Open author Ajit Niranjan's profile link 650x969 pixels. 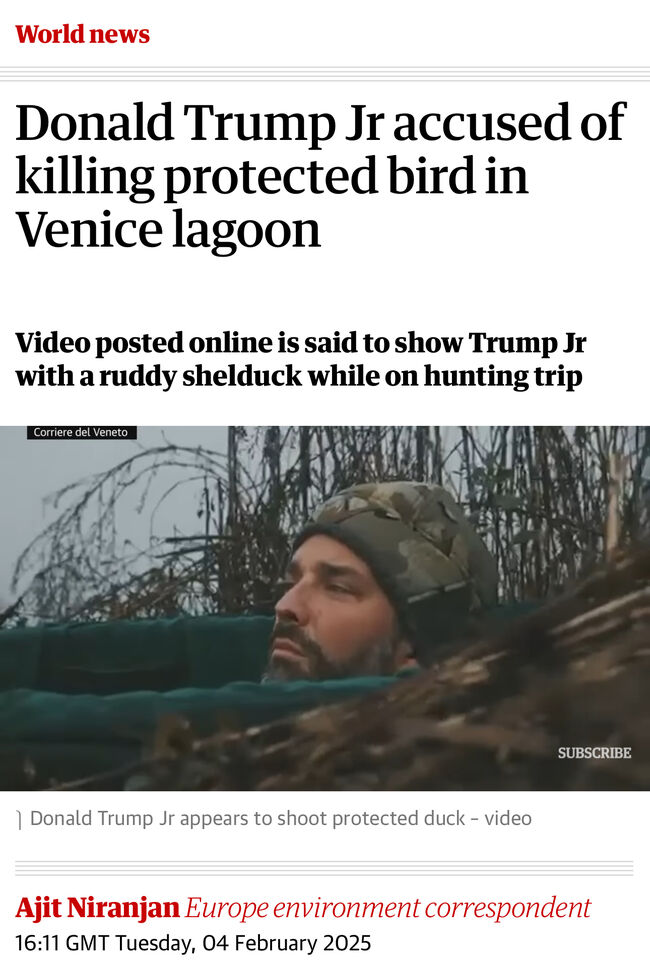(98, 908)
